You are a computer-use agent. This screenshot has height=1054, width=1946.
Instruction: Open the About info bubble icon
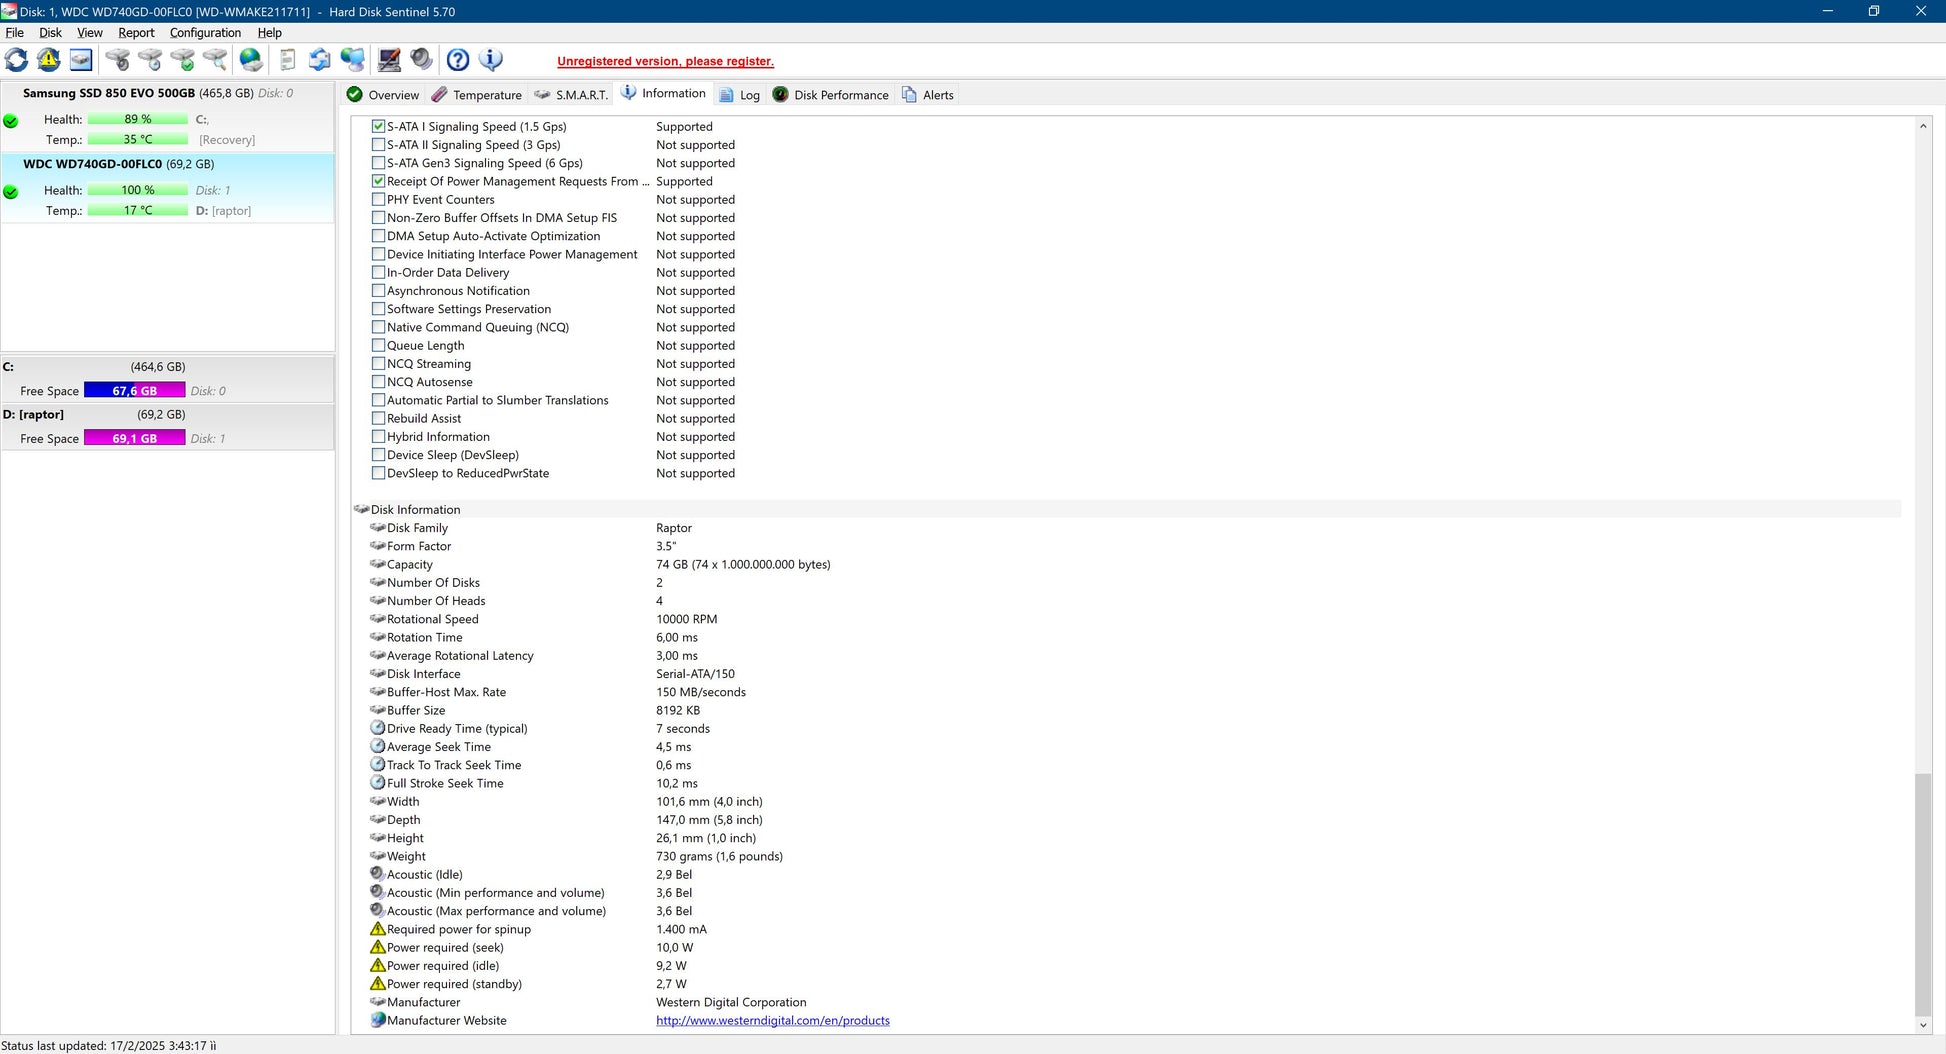click(x=491, y=60)
